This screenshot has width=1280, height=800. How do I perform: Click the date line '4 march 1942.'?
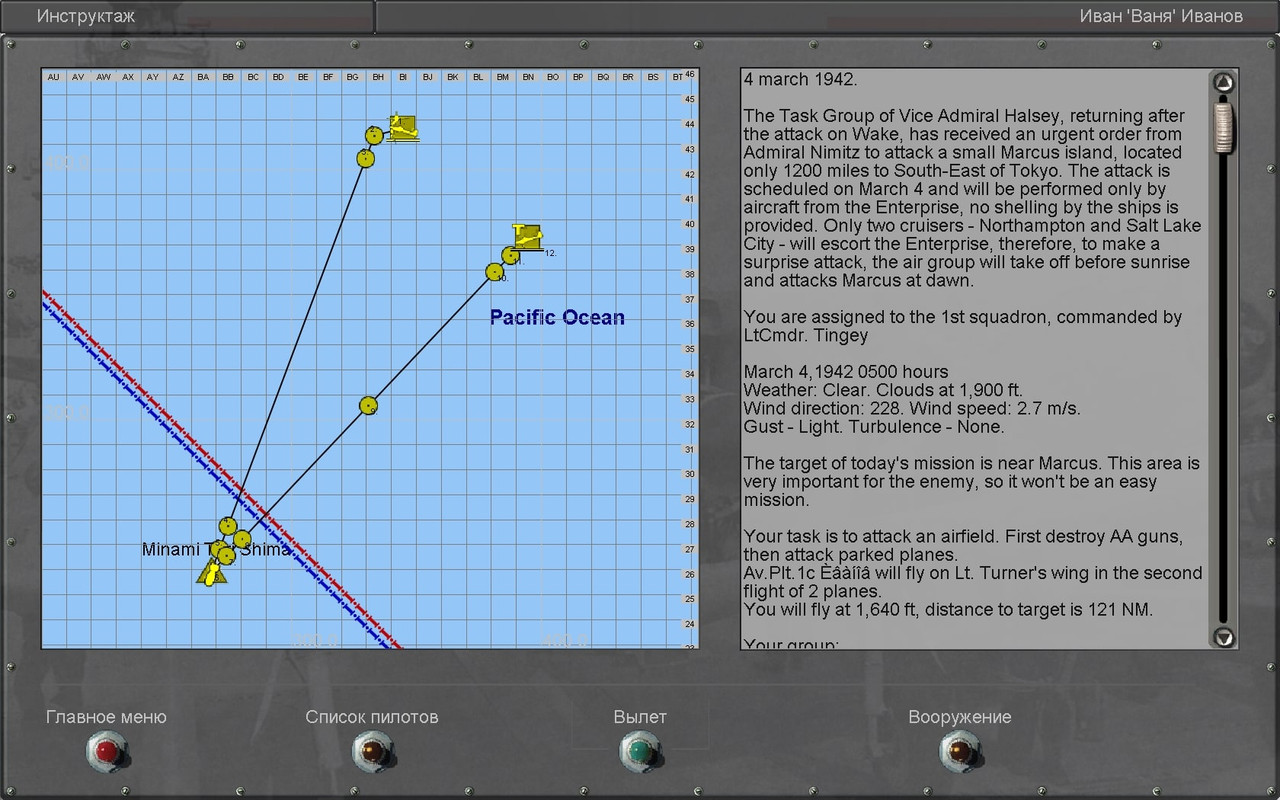pos(800,80)
